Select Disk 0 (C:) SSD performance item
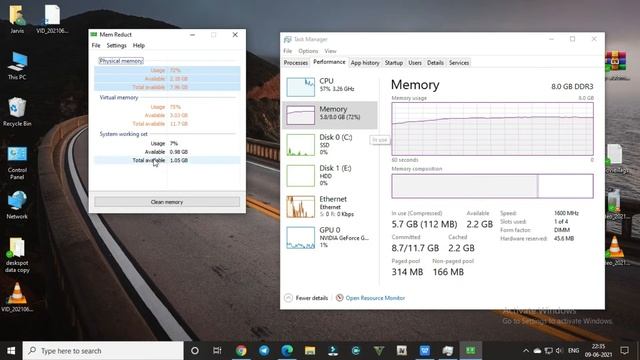 [x=330, y=144]
